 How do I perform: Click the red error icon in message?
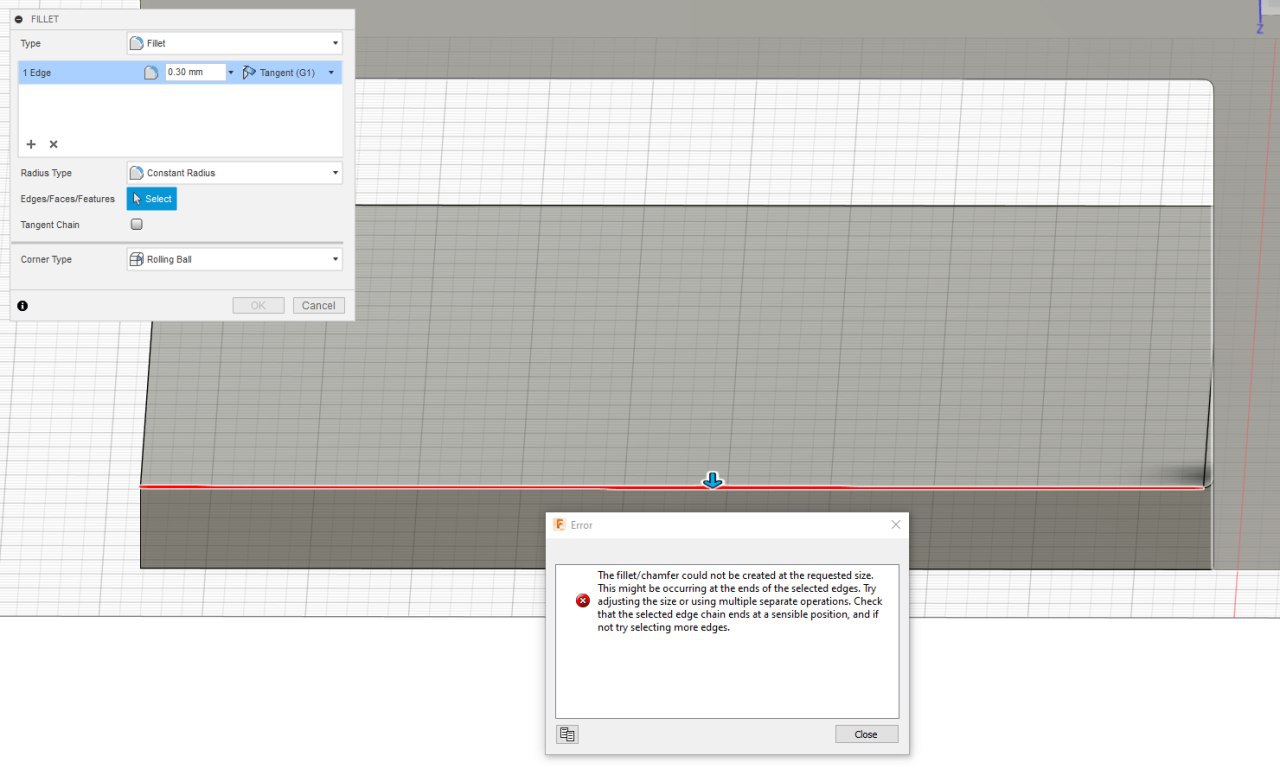tap(583, 600)
